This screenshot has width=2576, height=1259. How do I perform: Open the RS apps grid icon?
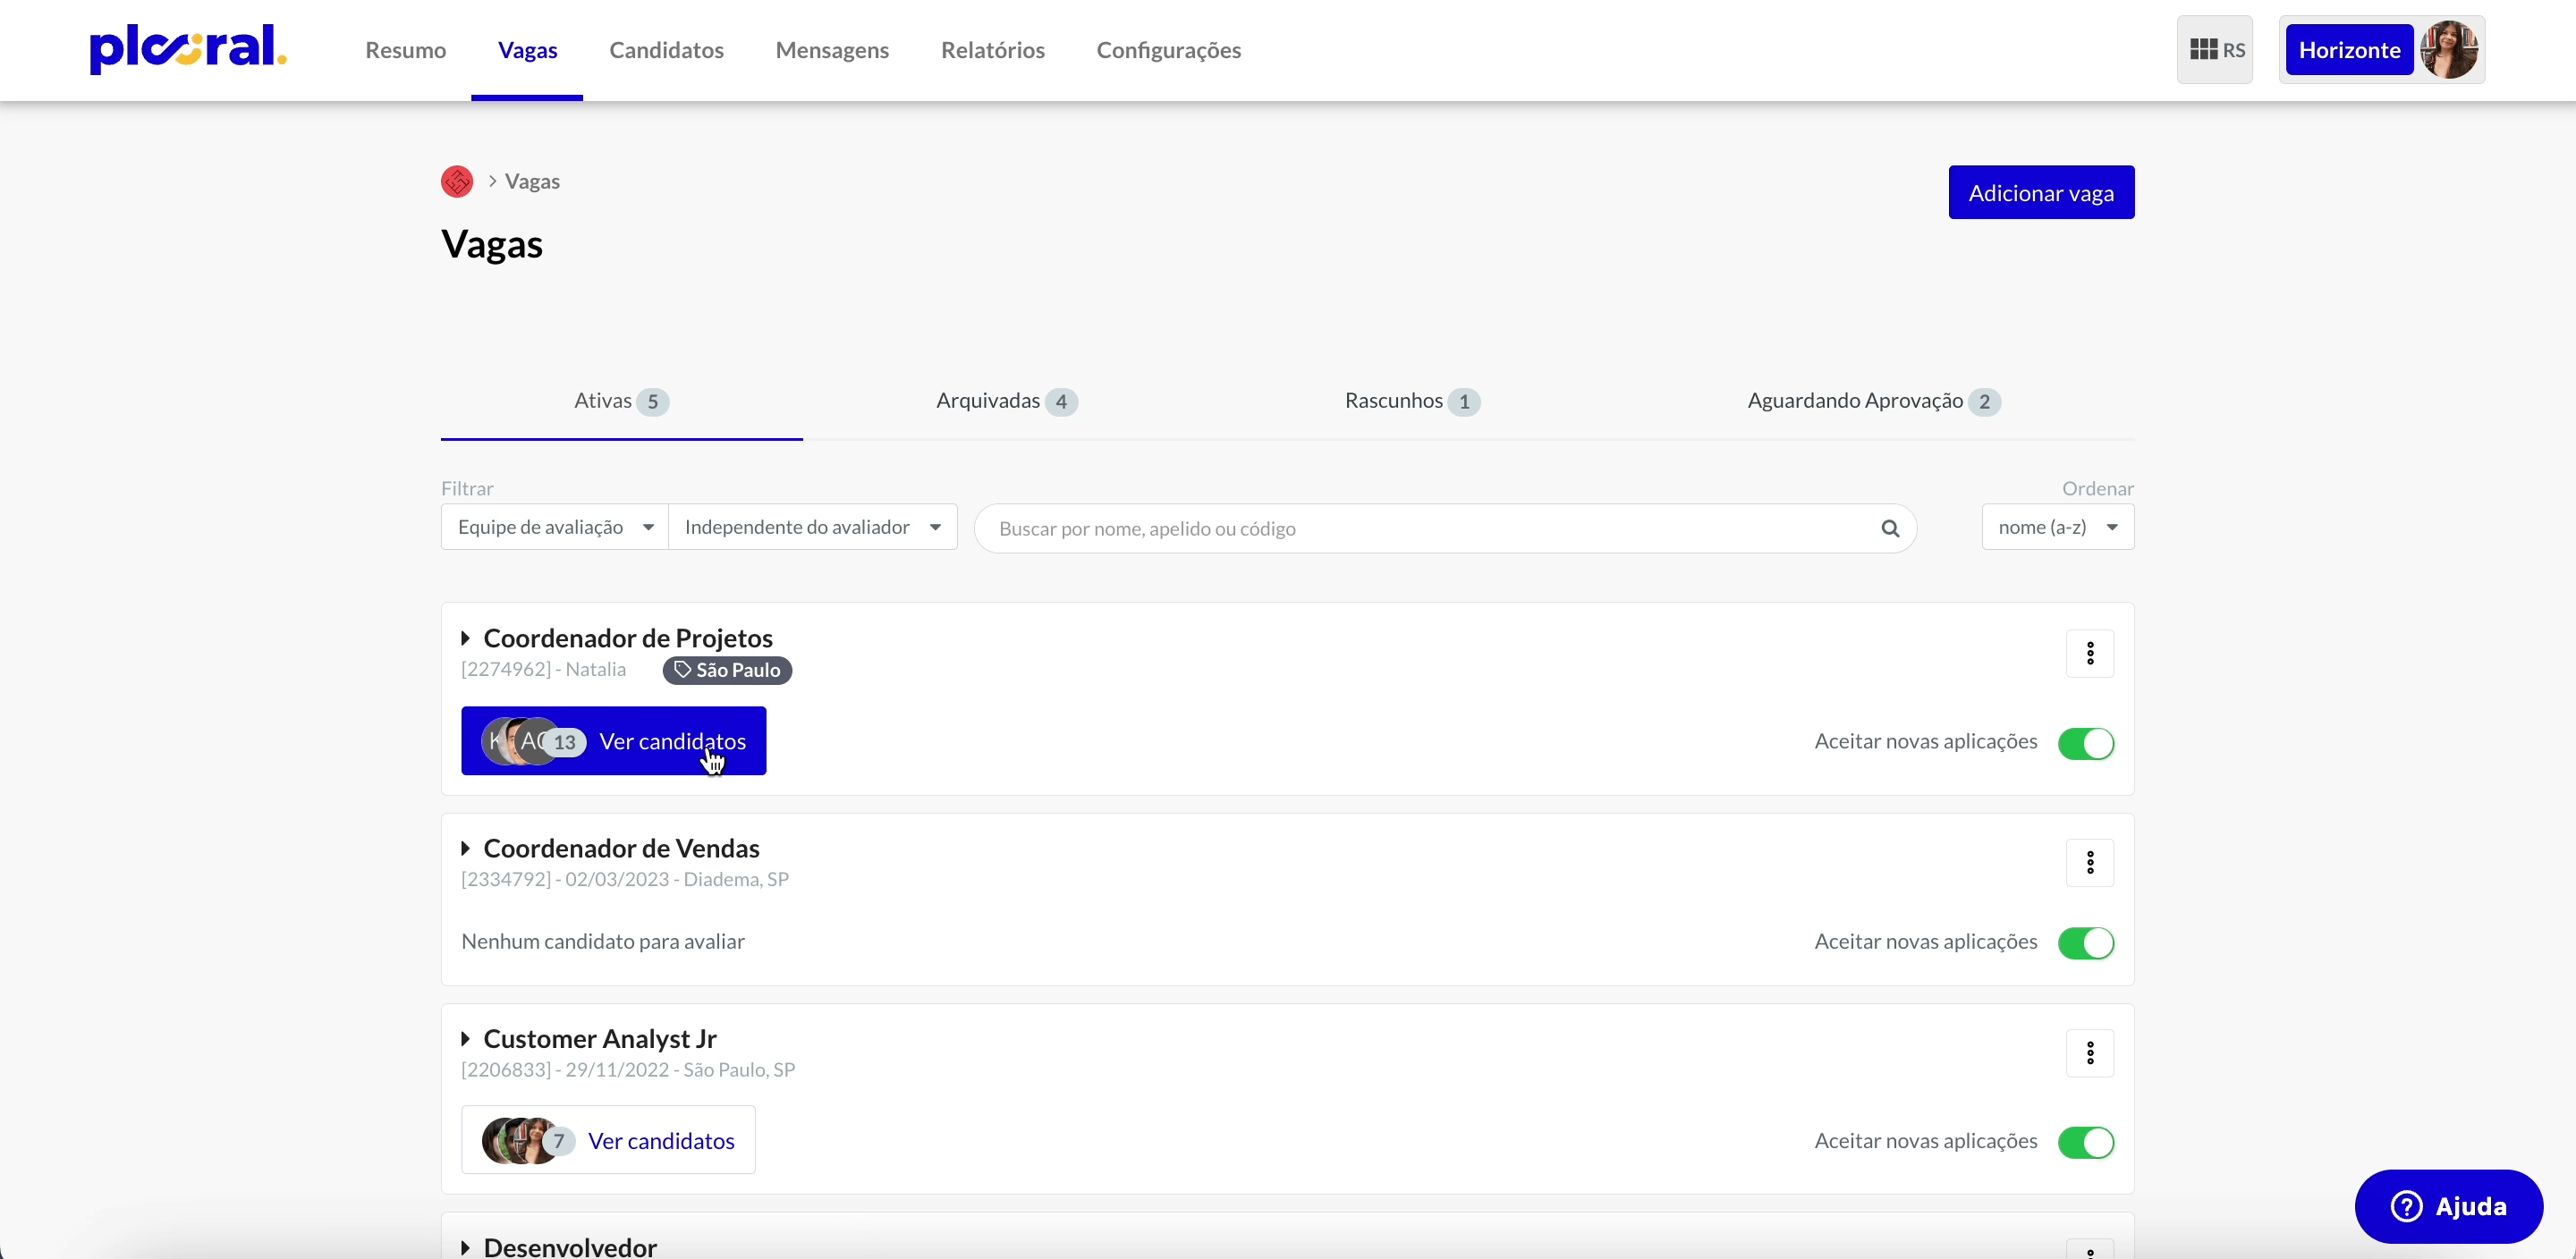pos(2215,50)
